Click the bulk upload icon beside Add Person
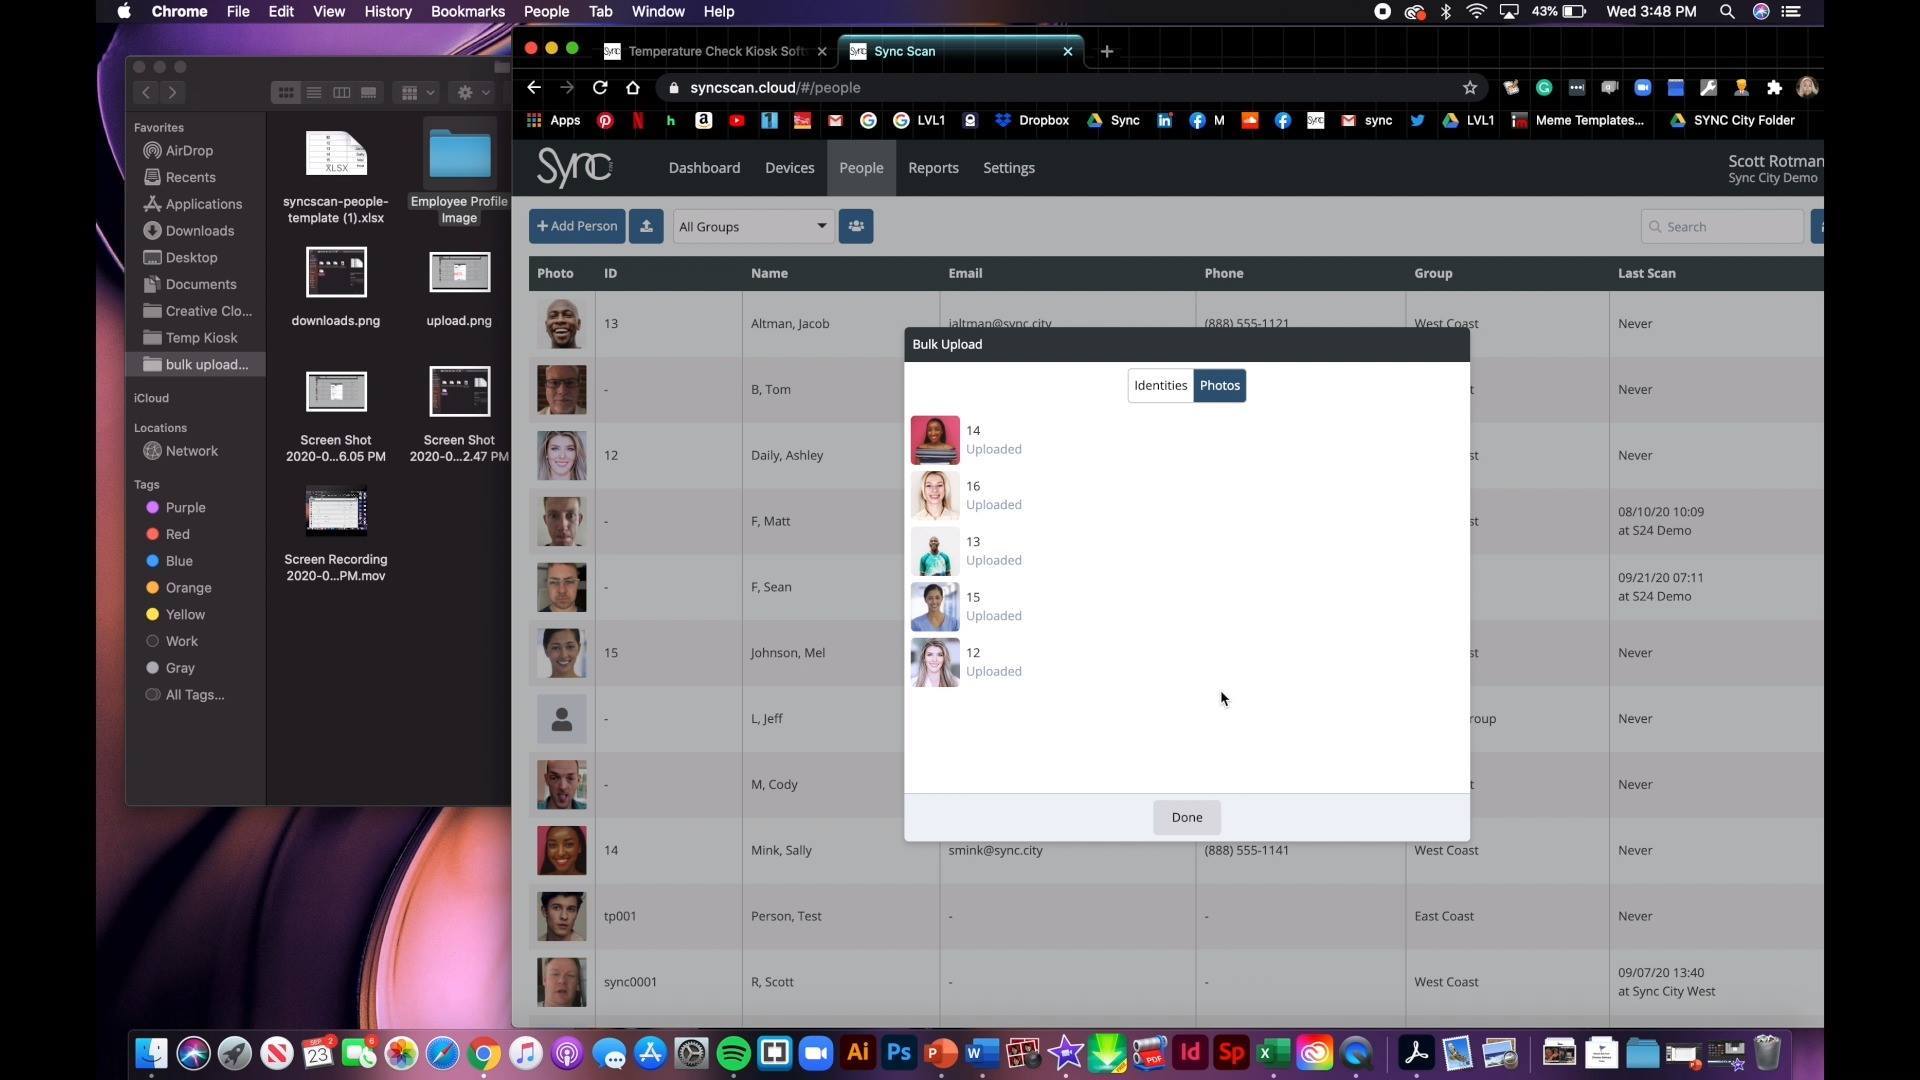The width and height of the screenshot is (1920, 1080). coord(646,226)
